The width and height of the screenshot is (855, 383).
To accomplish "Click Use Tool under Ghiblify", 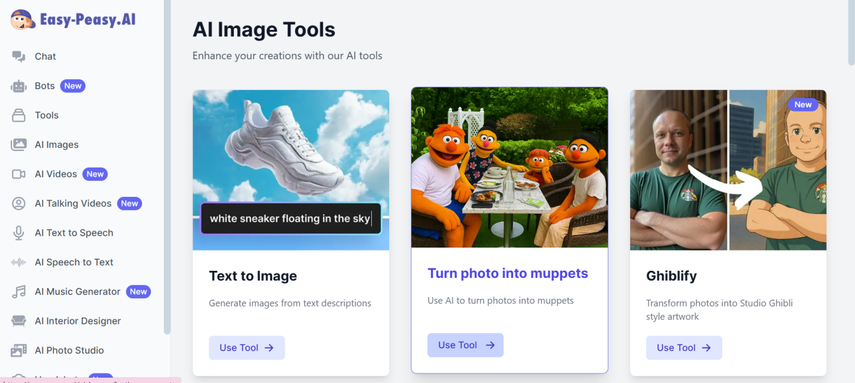I will tap(684, 348).
